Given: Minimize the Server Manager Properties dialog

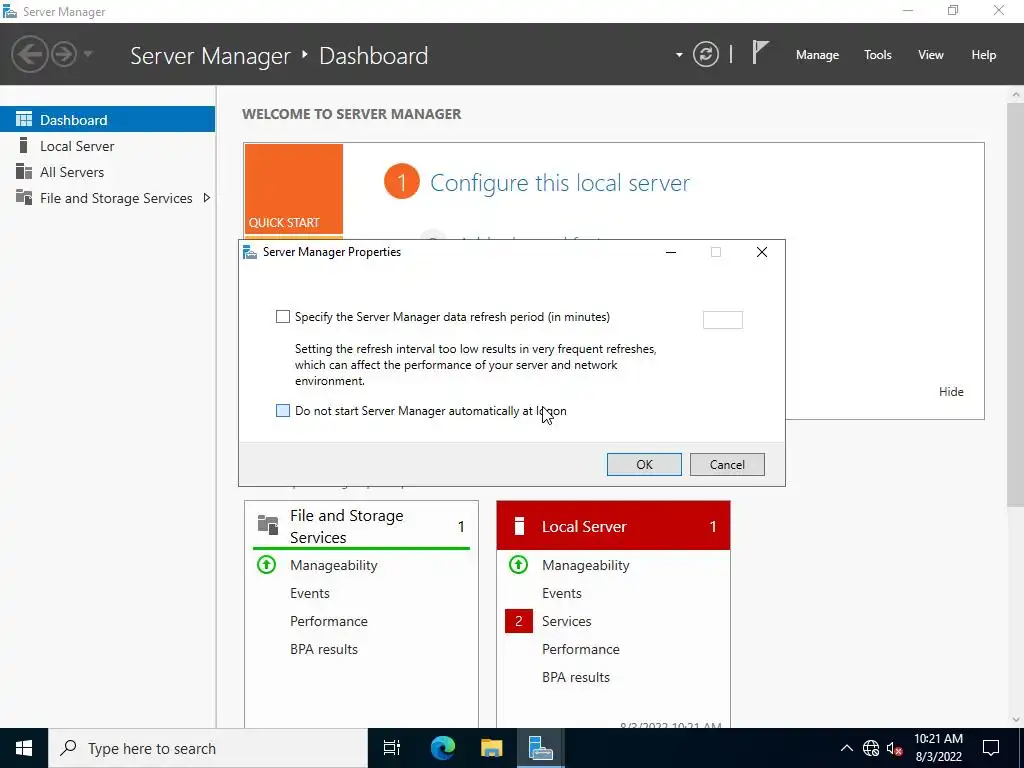Looking at the screenshot, I should pyautogui.click(x=671, y=252).
